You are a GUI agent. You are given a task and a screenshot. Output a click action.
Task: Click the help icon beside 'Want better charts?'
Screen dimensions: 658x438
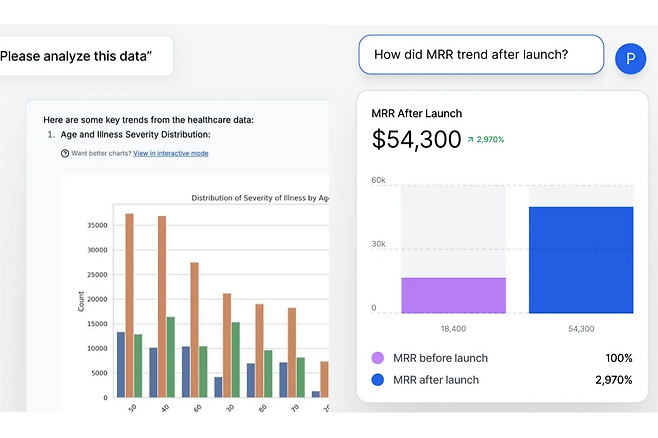tap(65, 153)
